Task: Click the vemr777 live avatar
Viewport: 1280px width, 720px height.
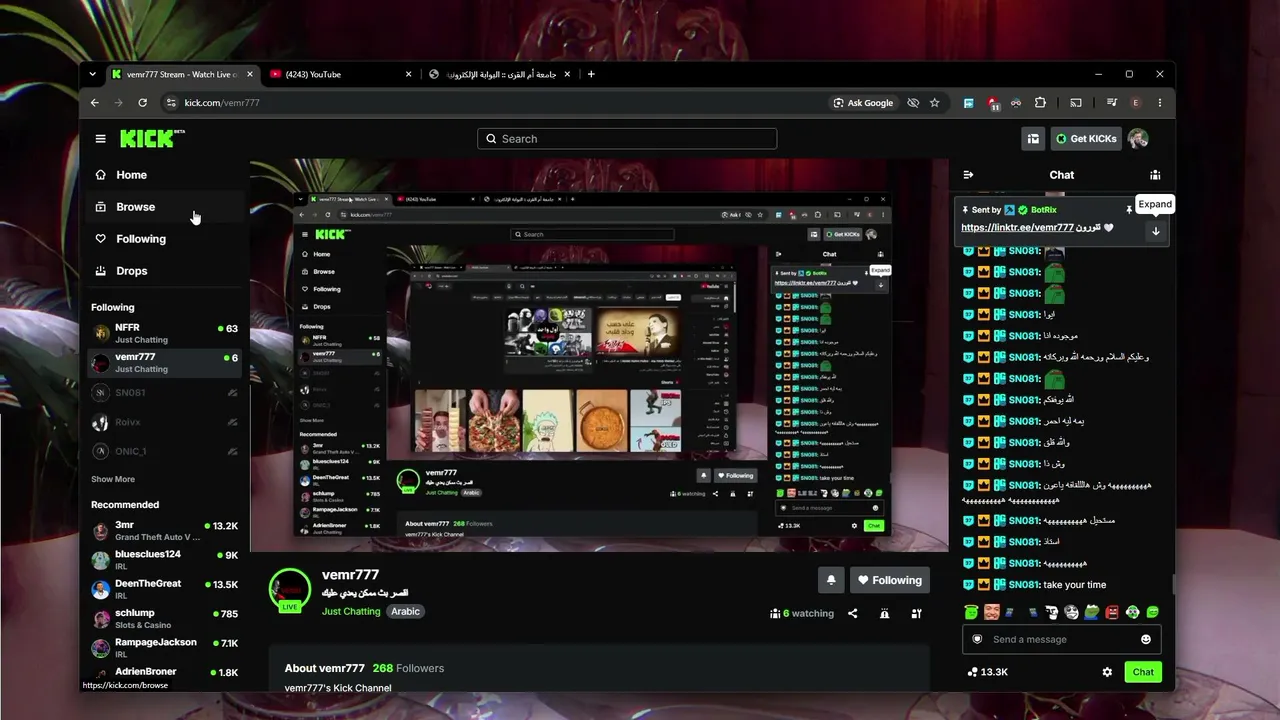Action: 290,589
